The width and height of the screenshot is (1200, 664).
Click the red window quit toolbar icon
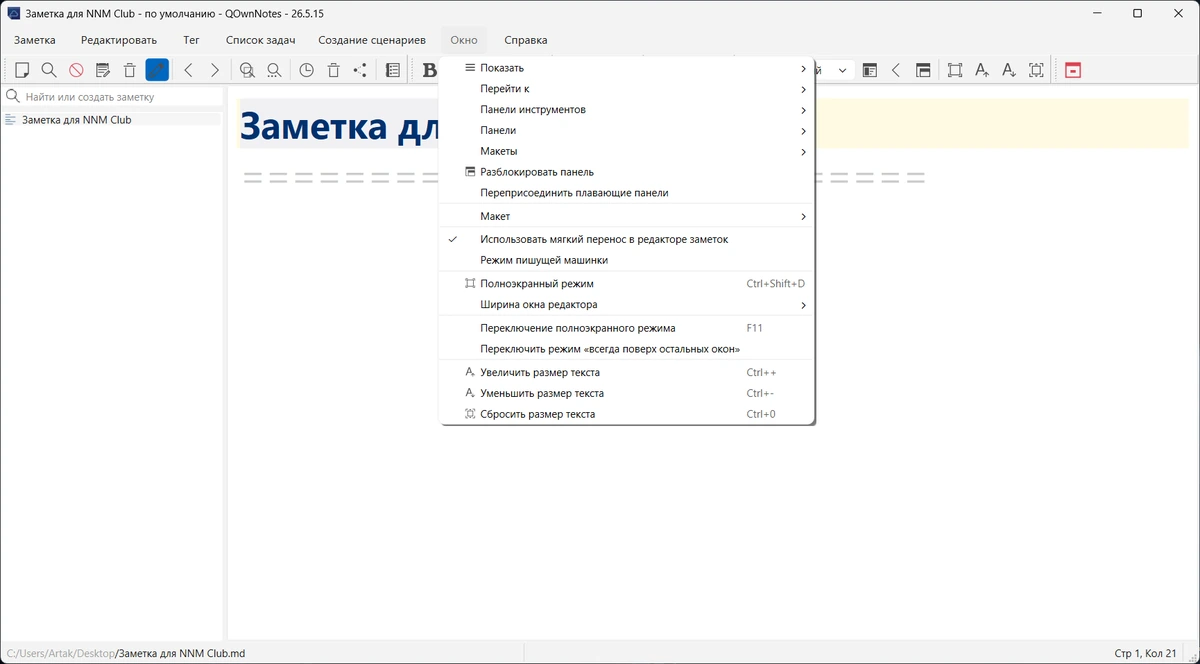pyautogui.click(x=1073, y=70)
